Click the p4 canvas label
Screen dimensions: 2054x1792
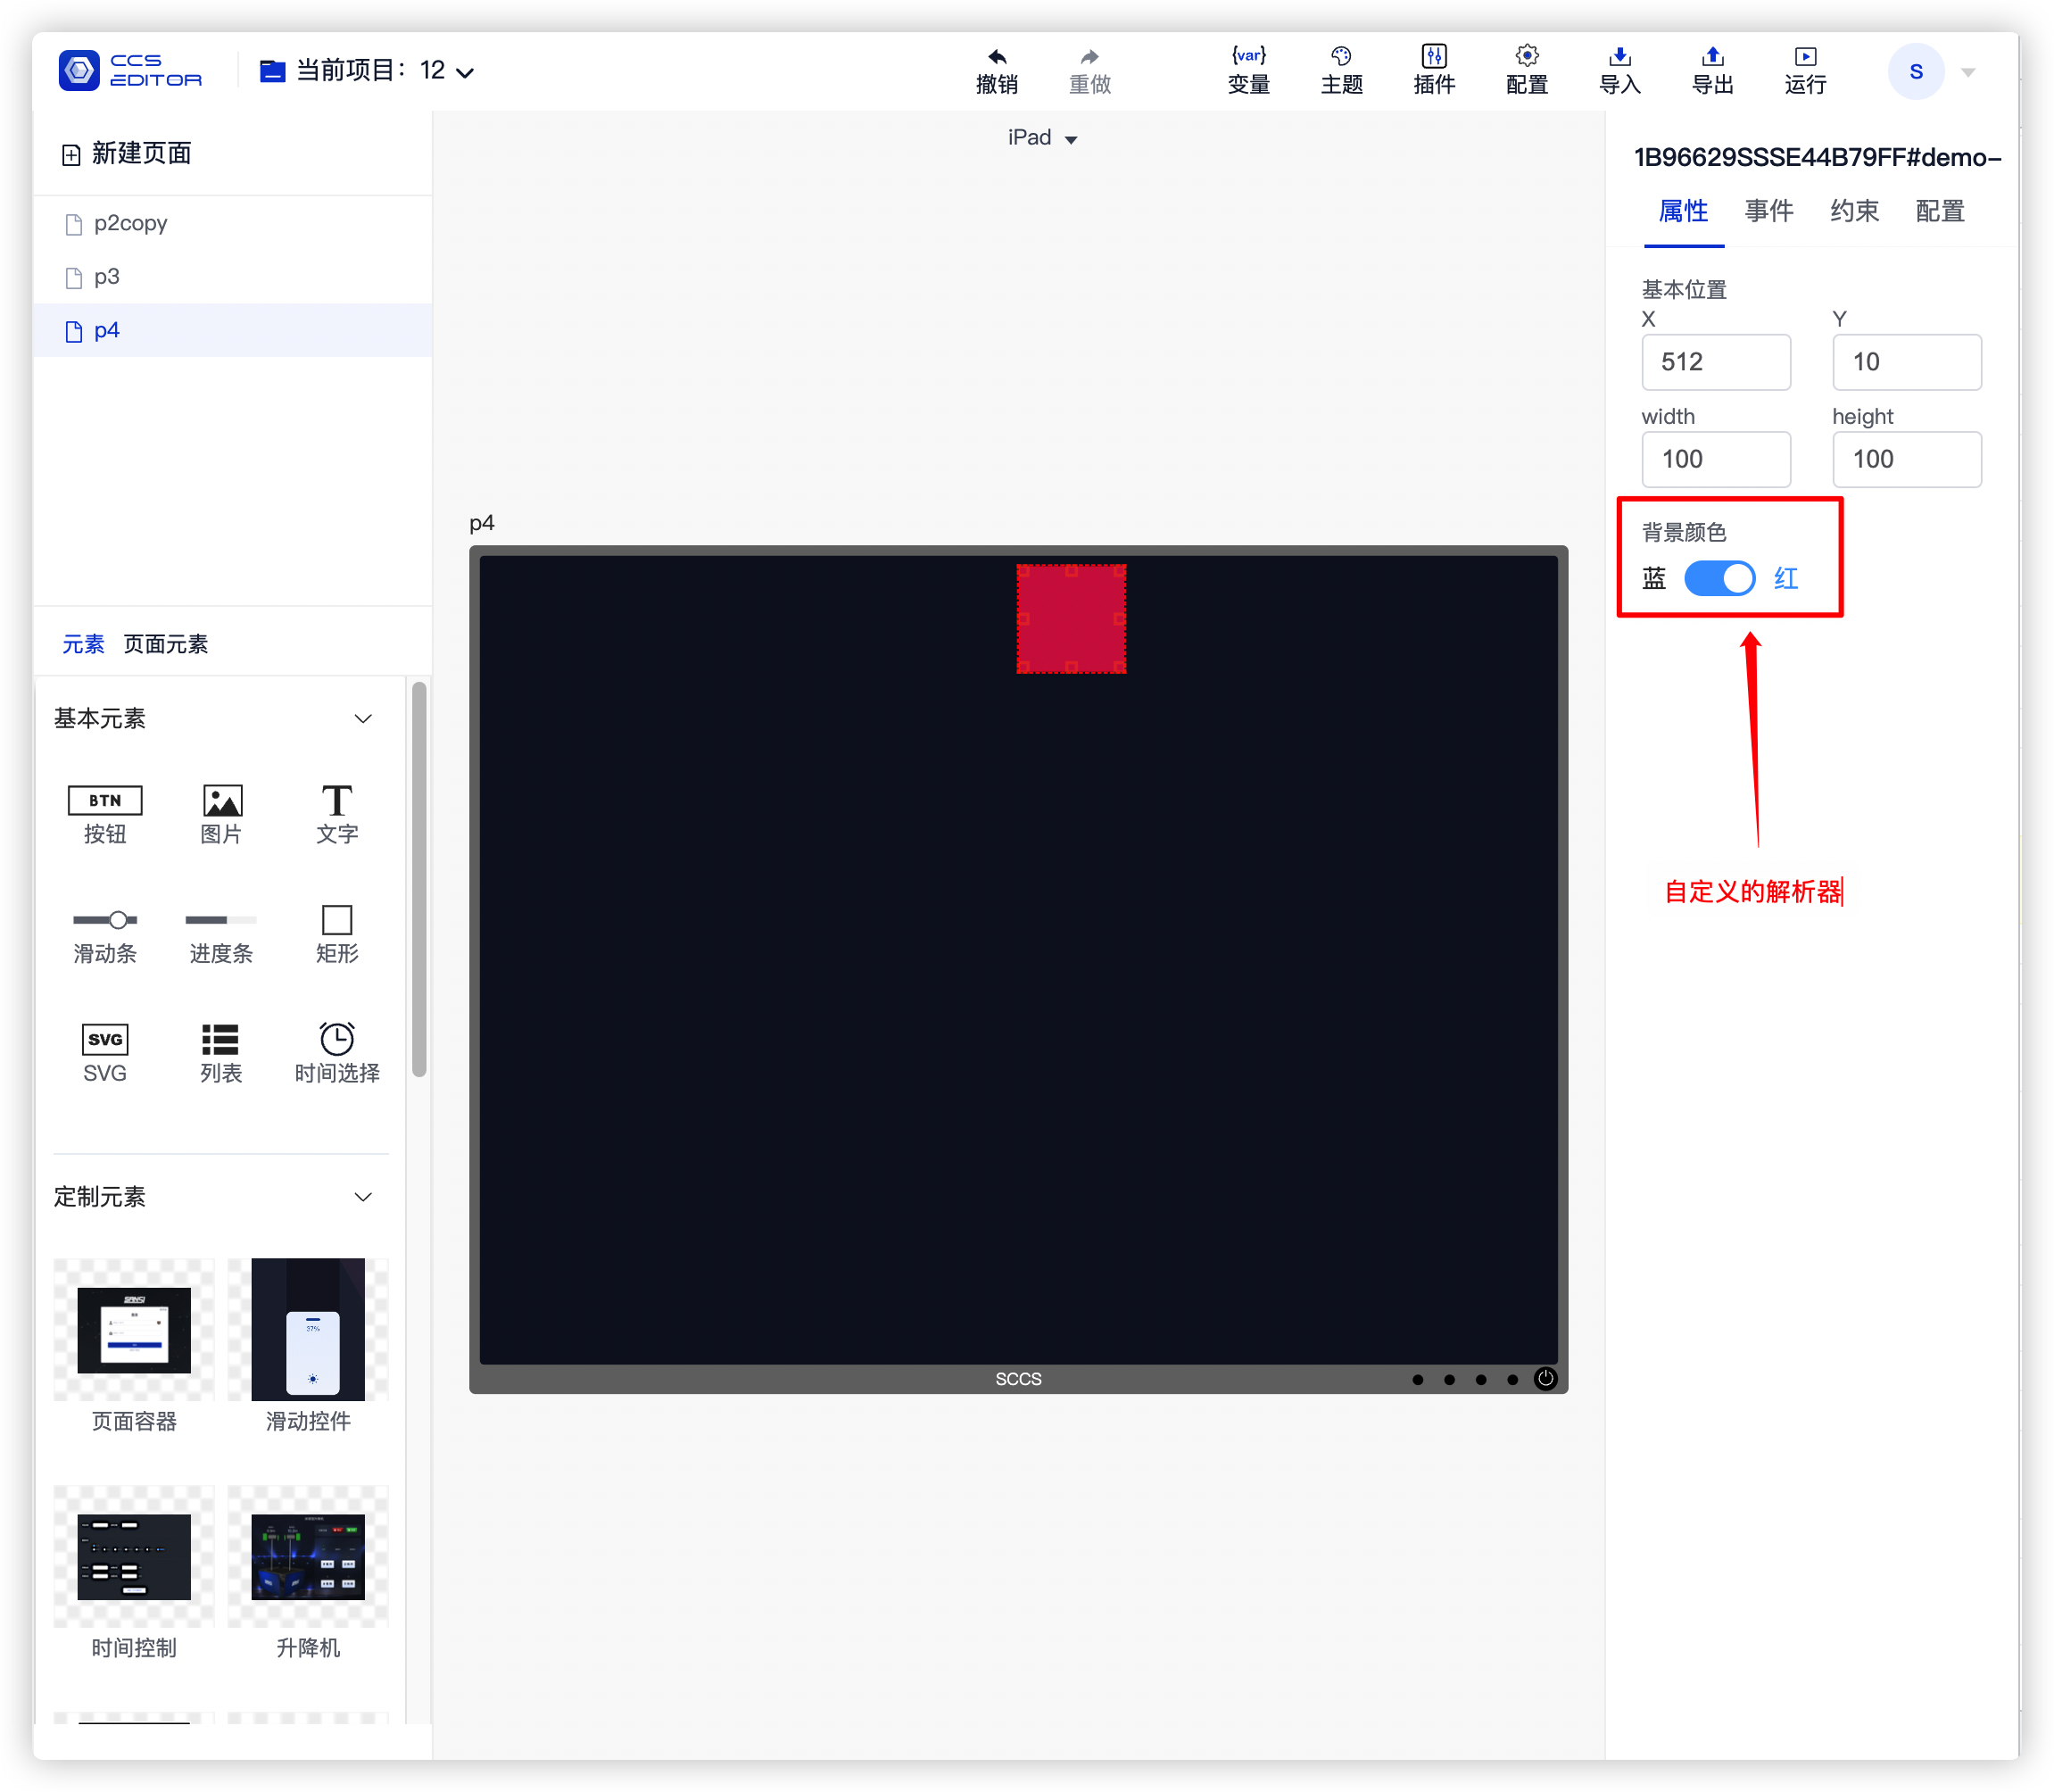coord(482,523)
